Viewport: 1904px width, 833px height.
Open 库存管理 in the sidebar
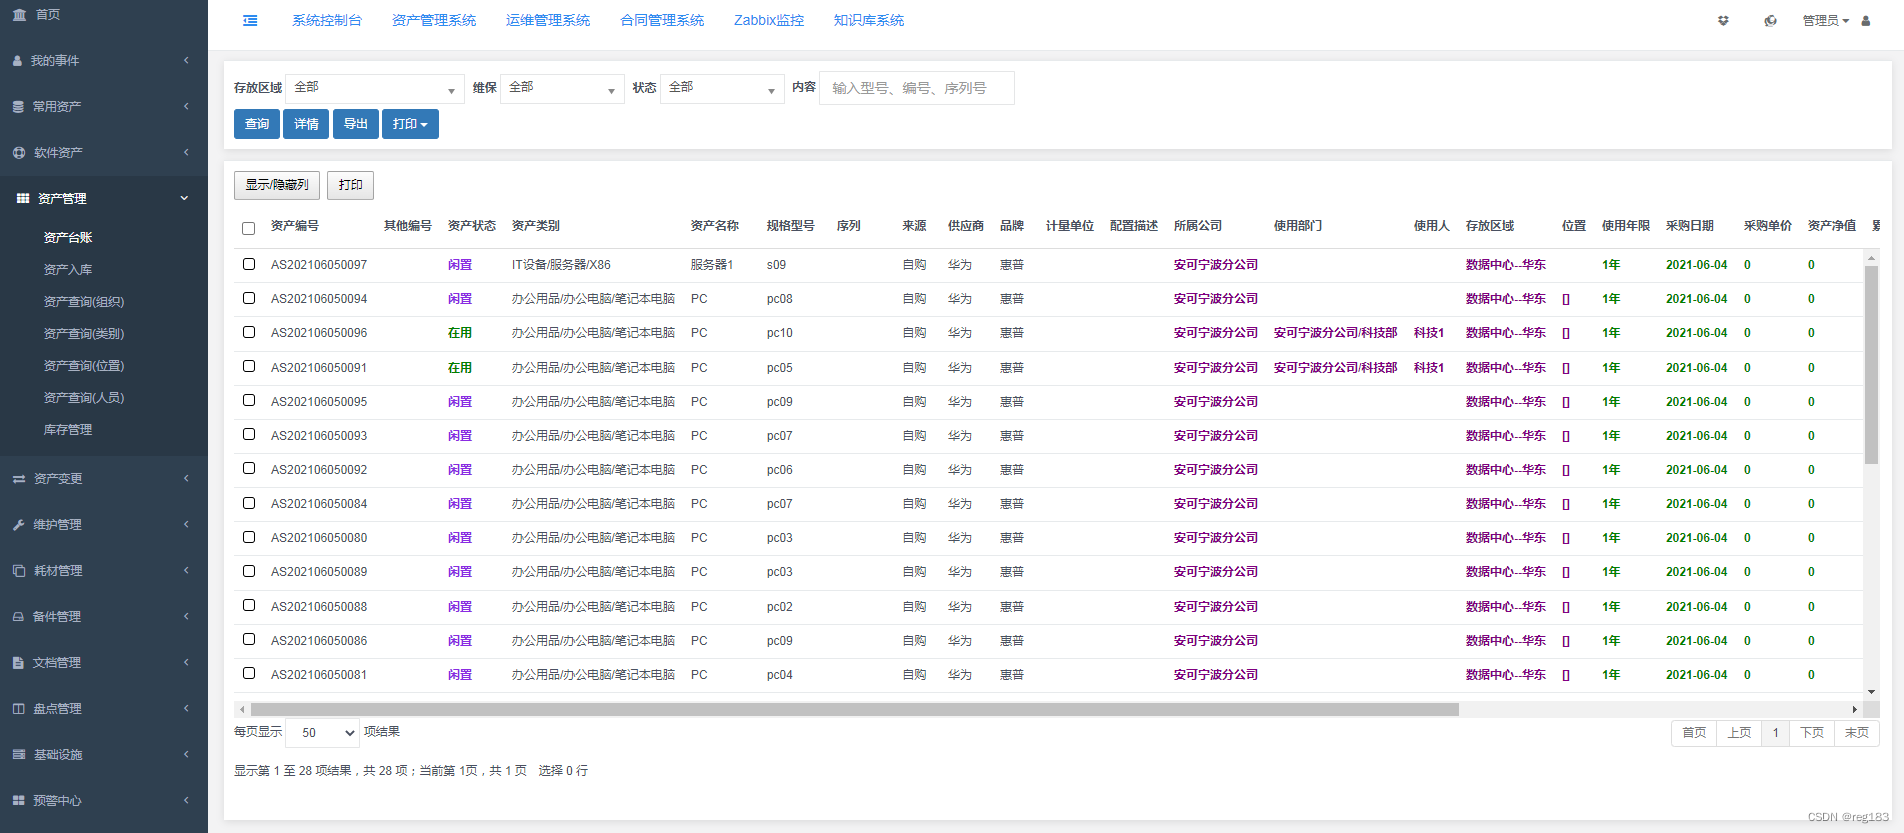coord(68,430)
